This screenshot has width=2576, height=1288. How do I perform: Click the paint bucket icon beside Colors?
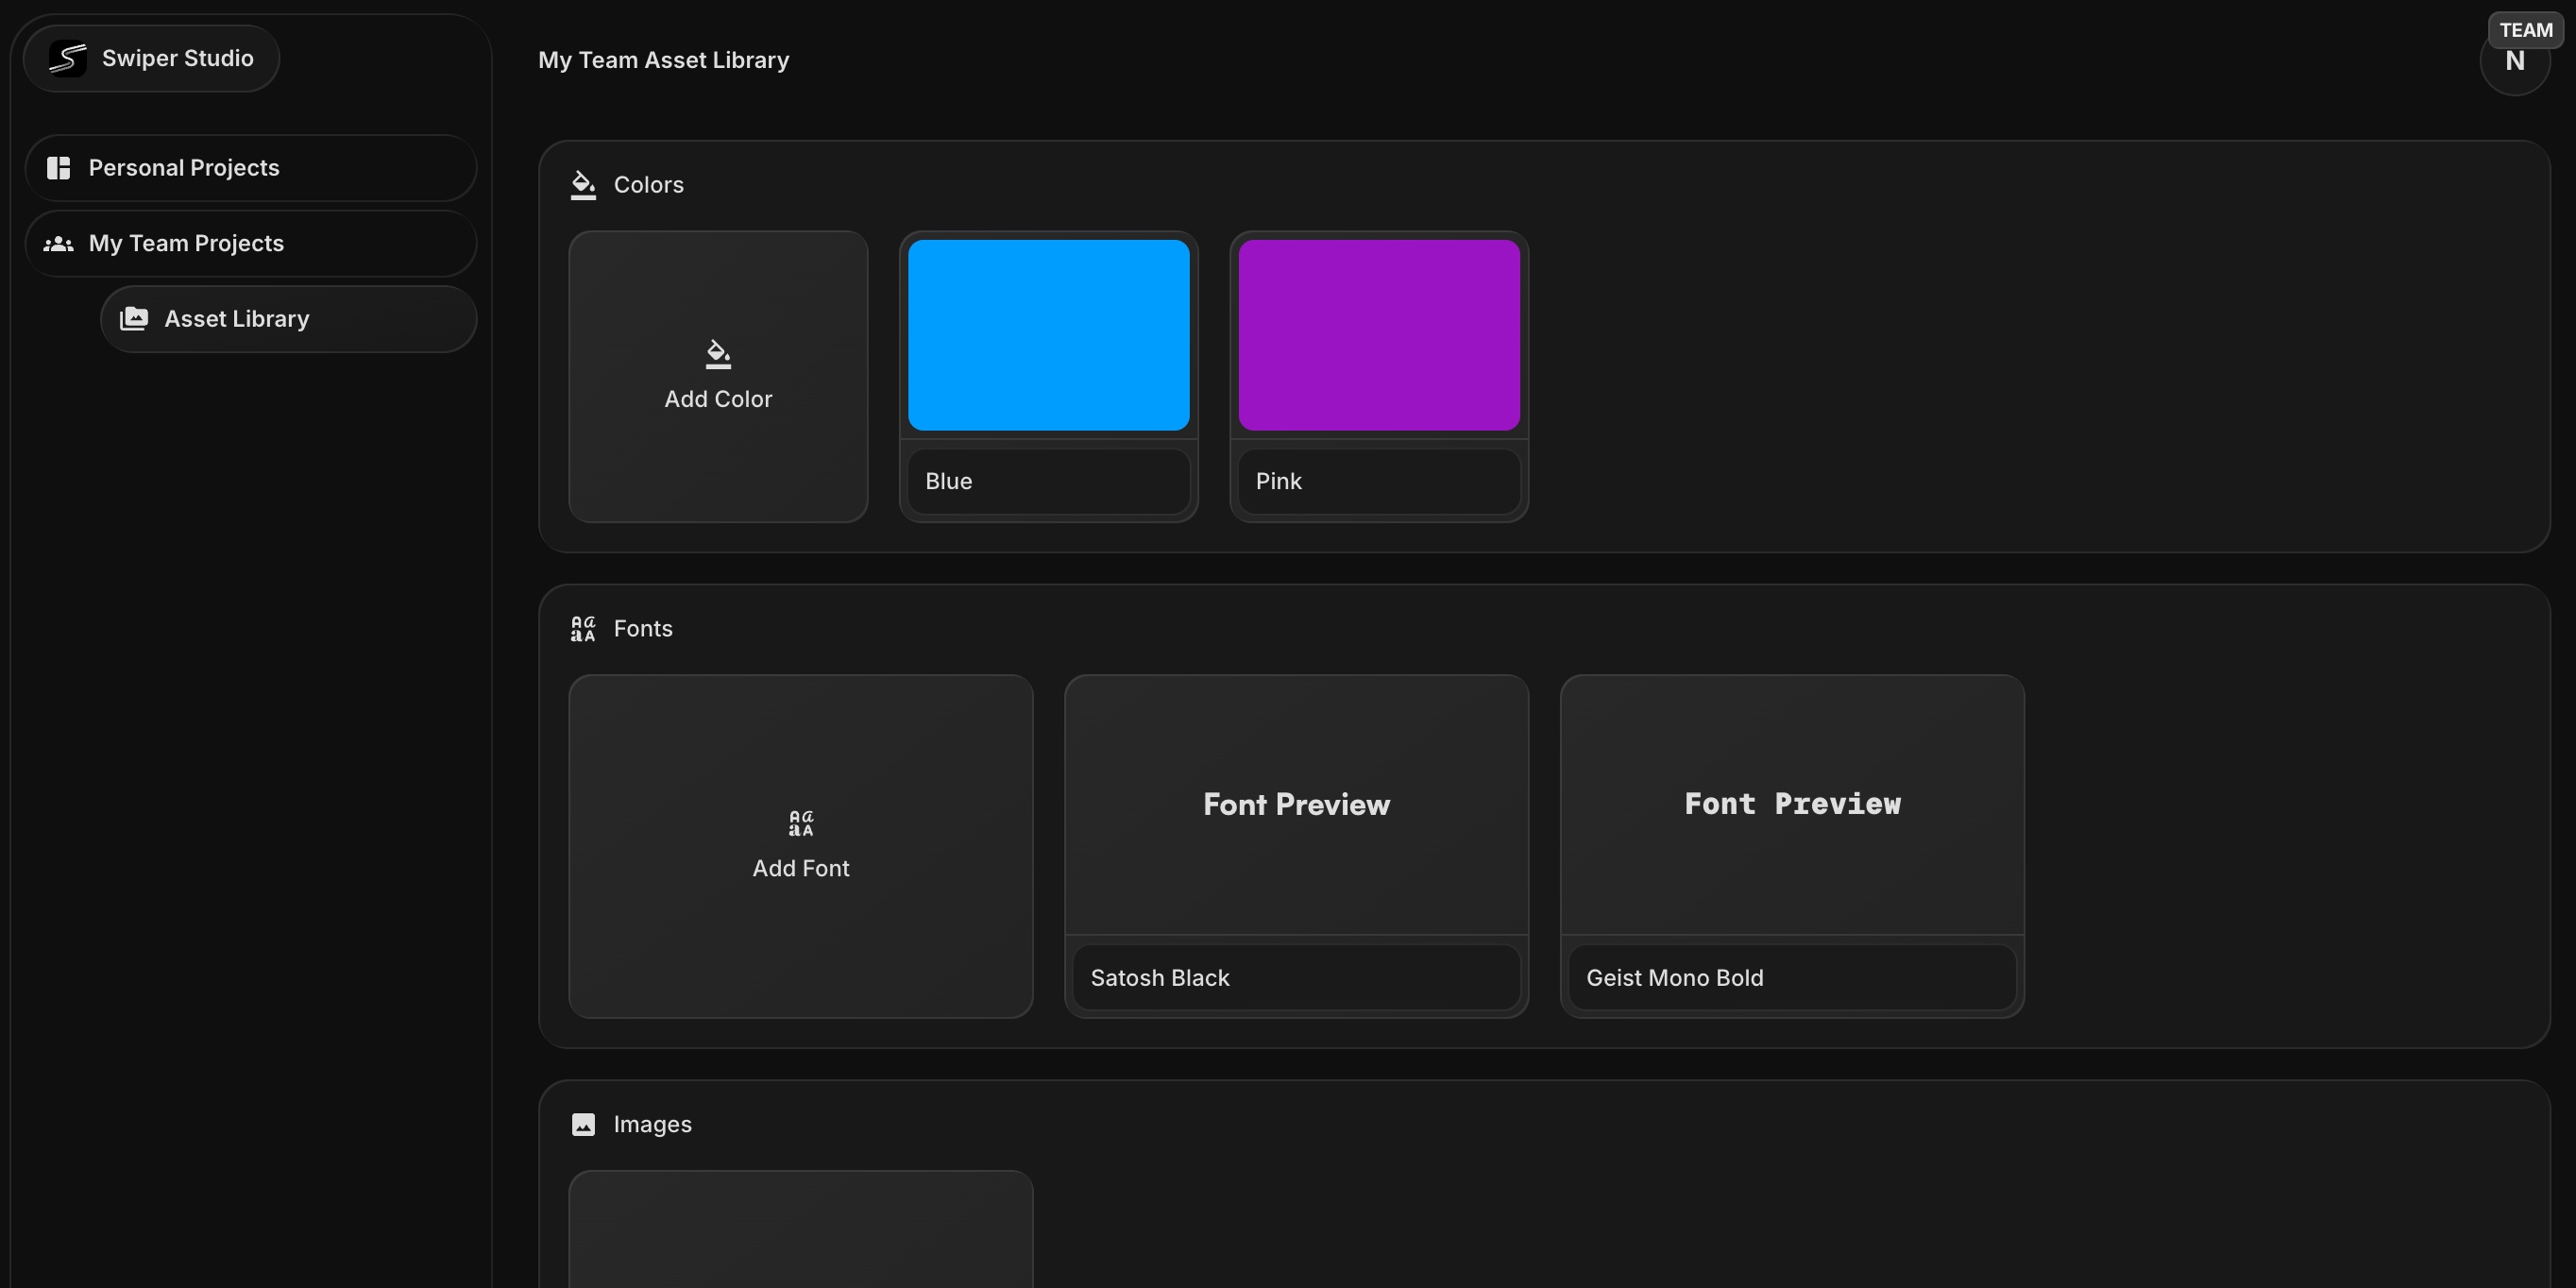point(583,185)
